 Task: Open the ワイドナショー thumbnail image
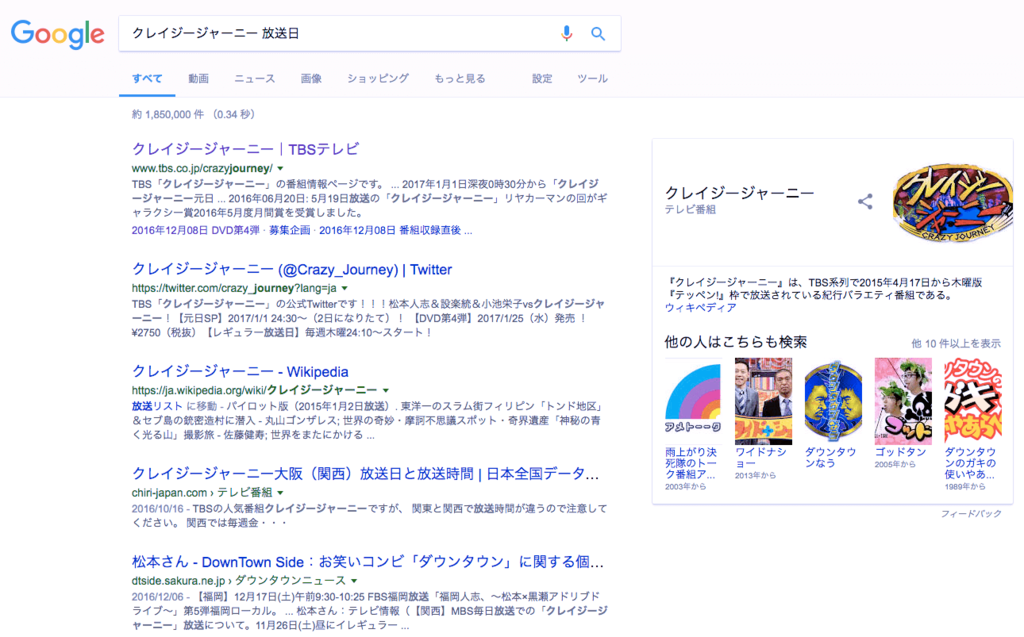[x=763, y=400]
